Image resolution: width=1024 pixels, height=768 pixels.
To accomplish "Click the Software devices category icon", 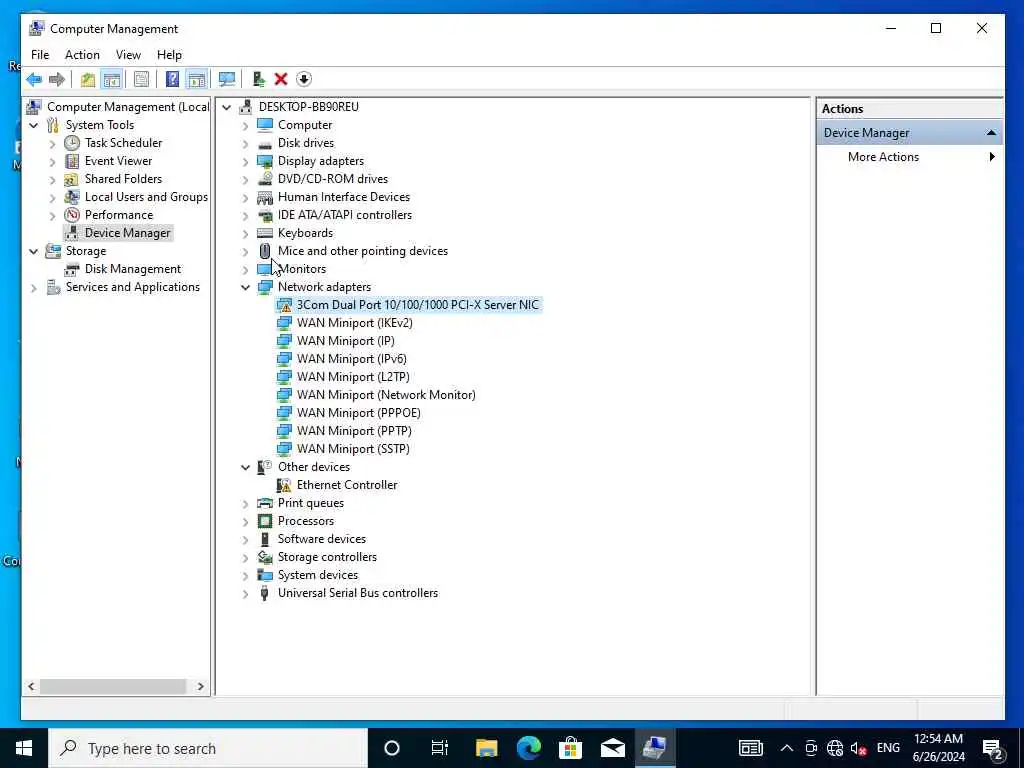I will (264, 539).
